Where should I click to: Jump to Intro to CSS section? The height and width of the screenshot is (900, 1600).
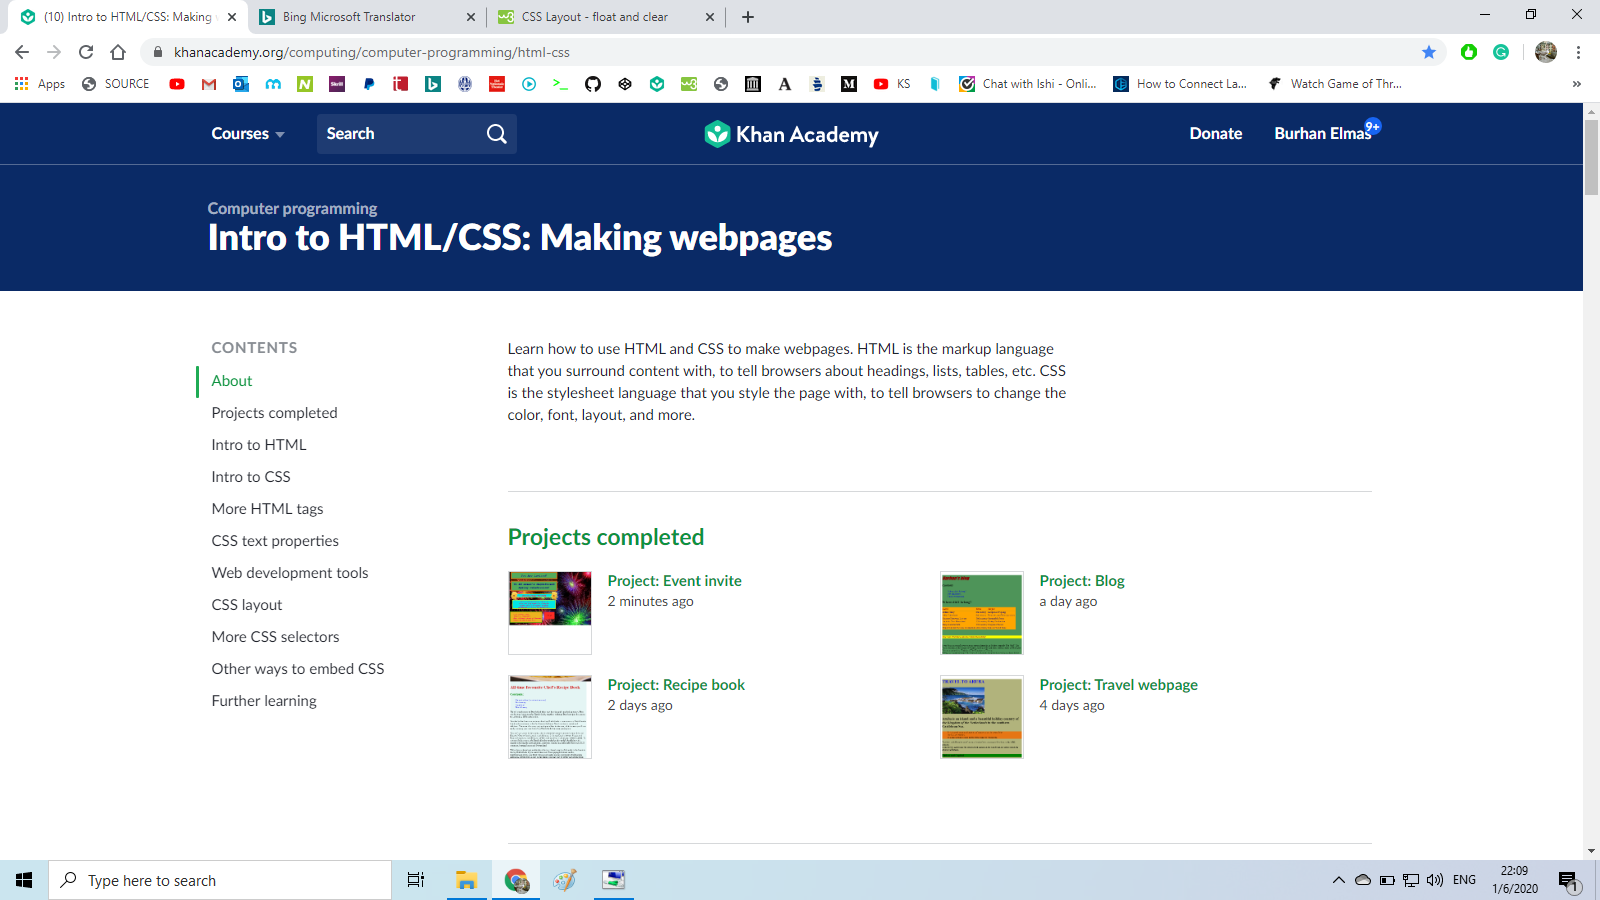coord(251,477)
